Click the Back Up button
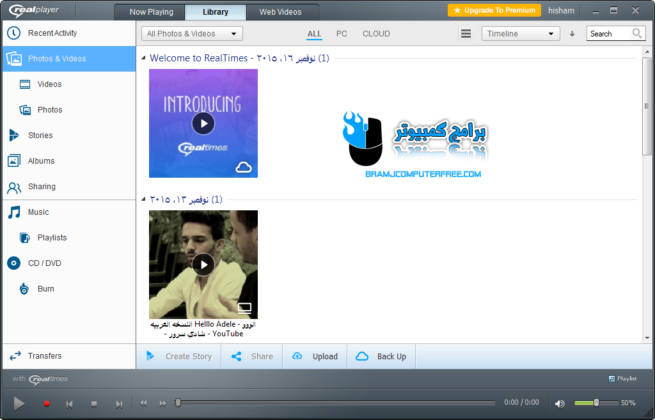The image size is (655, 420). (x=381, y=356)
